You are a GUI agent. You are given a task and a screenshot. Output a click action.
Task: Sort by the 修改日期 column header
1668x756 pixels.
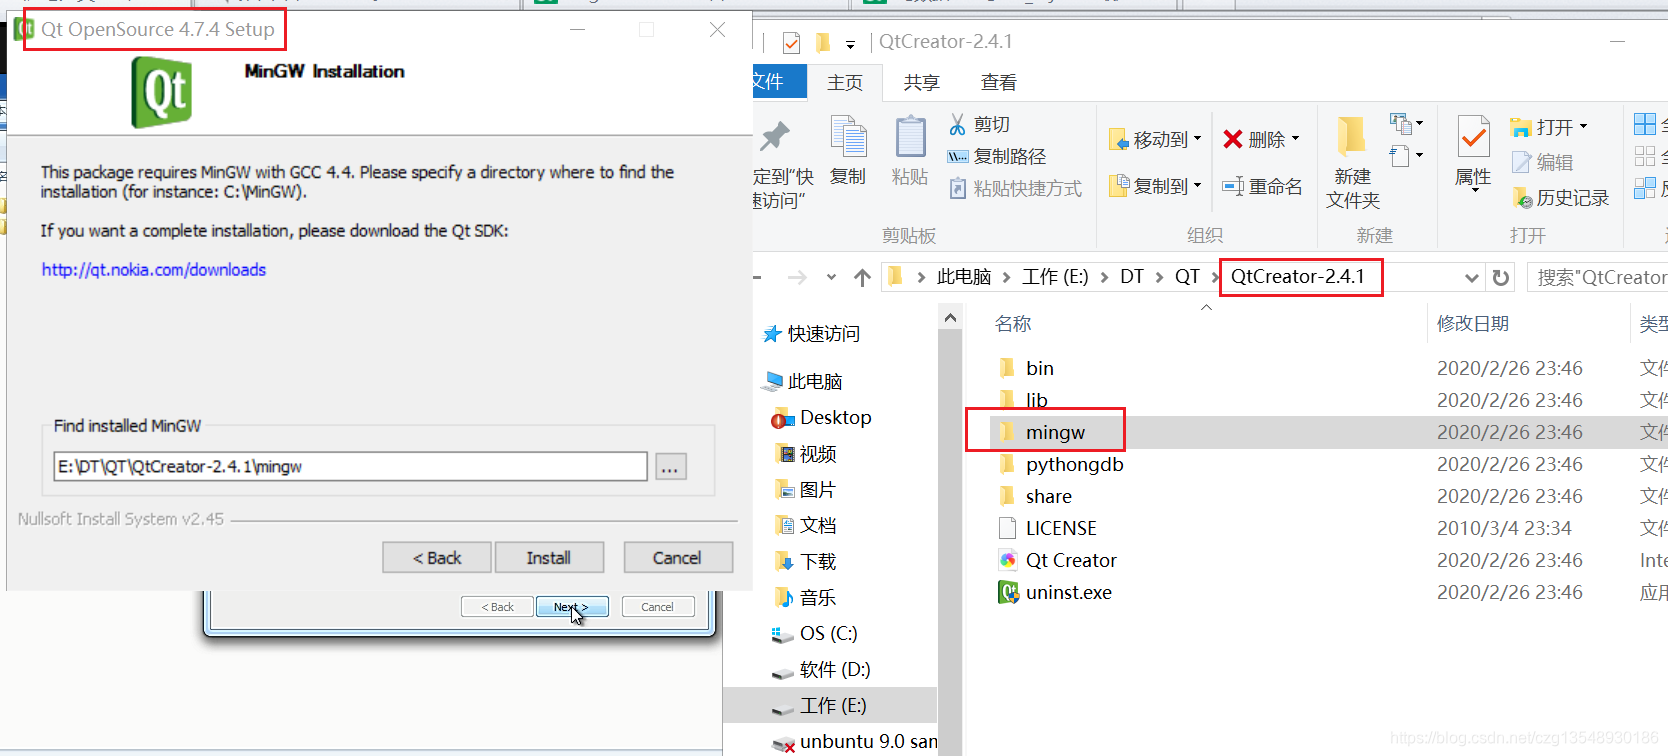click(x=1473, y=324)
